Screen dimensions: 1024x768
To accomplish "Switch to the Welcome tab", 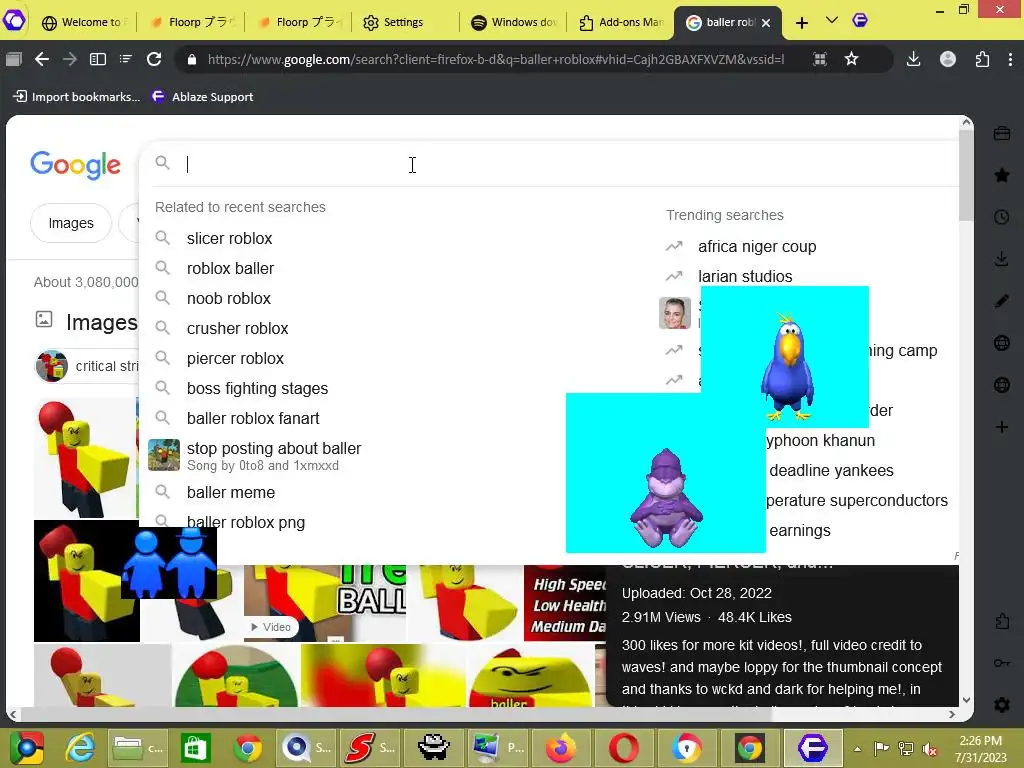I will (83, 22).
